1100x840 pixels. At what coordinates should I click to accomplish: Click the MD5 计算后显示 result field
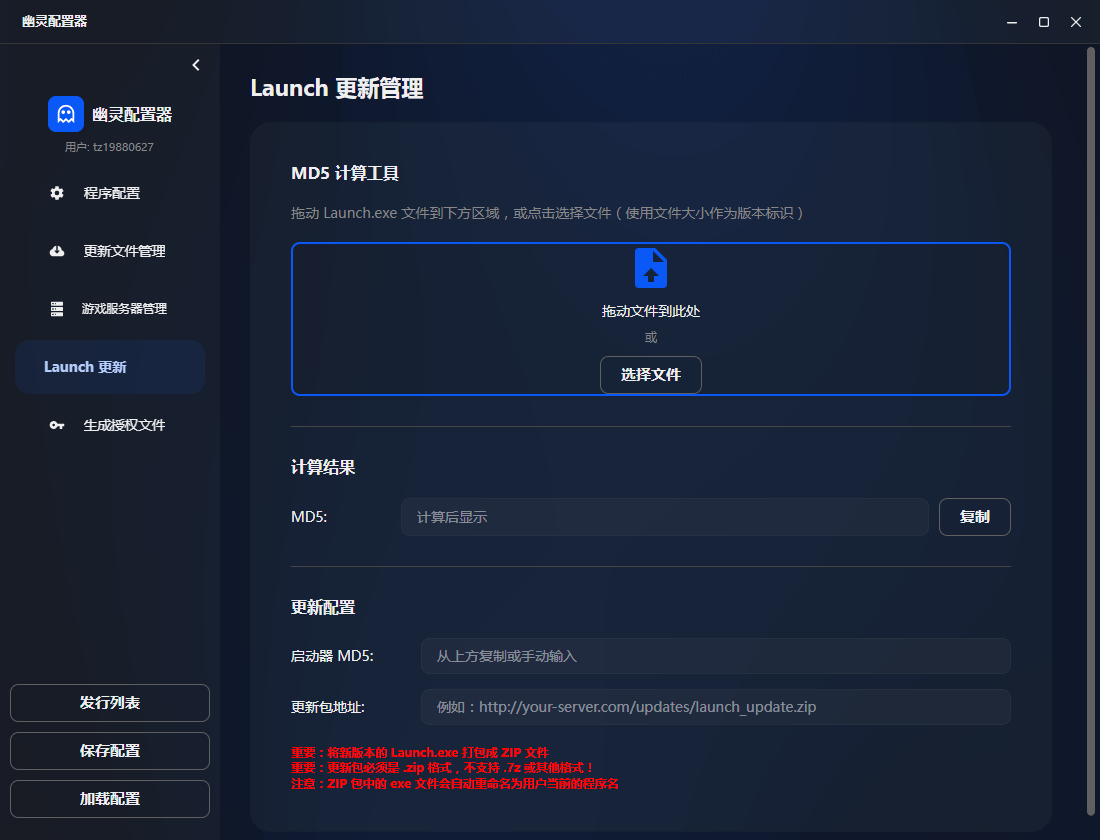(x=664, y=517)
